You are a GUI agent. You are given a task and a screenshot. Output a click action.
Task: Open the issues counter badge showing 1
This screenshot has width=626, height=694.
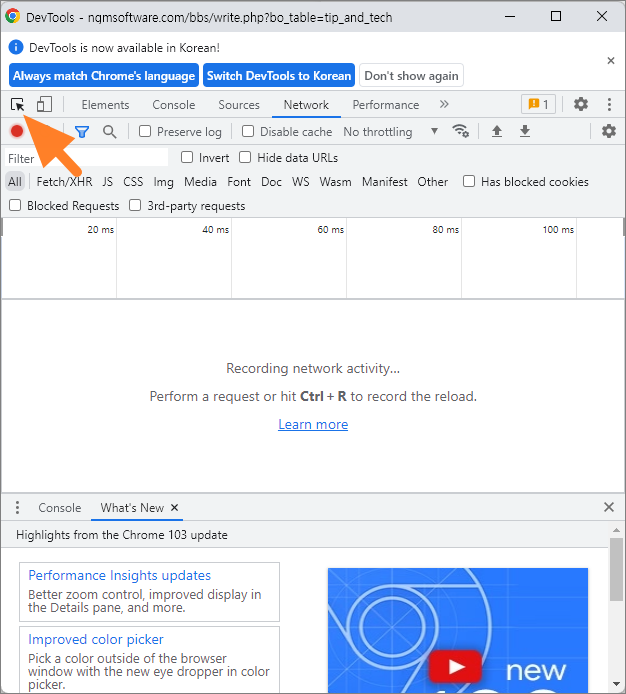coord(538,104)
